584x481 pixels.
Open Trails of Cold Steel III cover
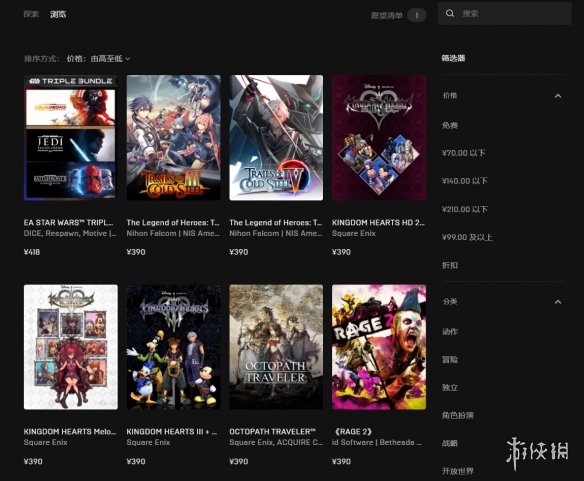174,137
